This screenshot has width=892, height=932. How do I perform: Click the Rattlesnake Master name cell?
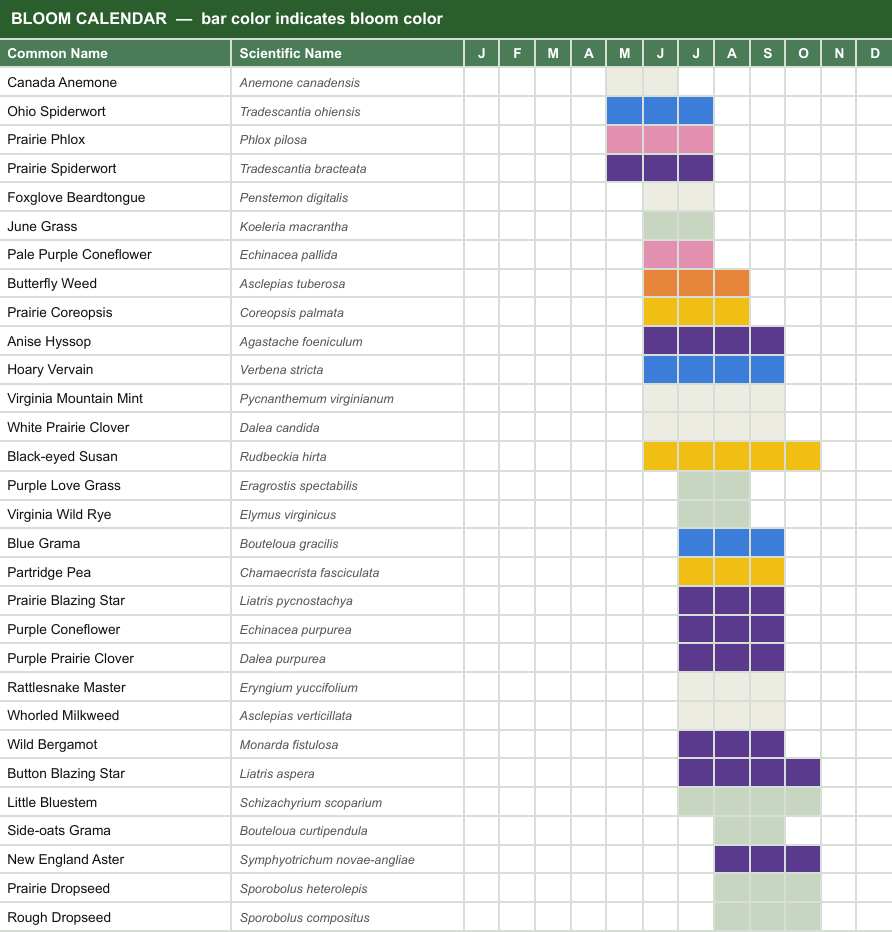coord(115,687)
